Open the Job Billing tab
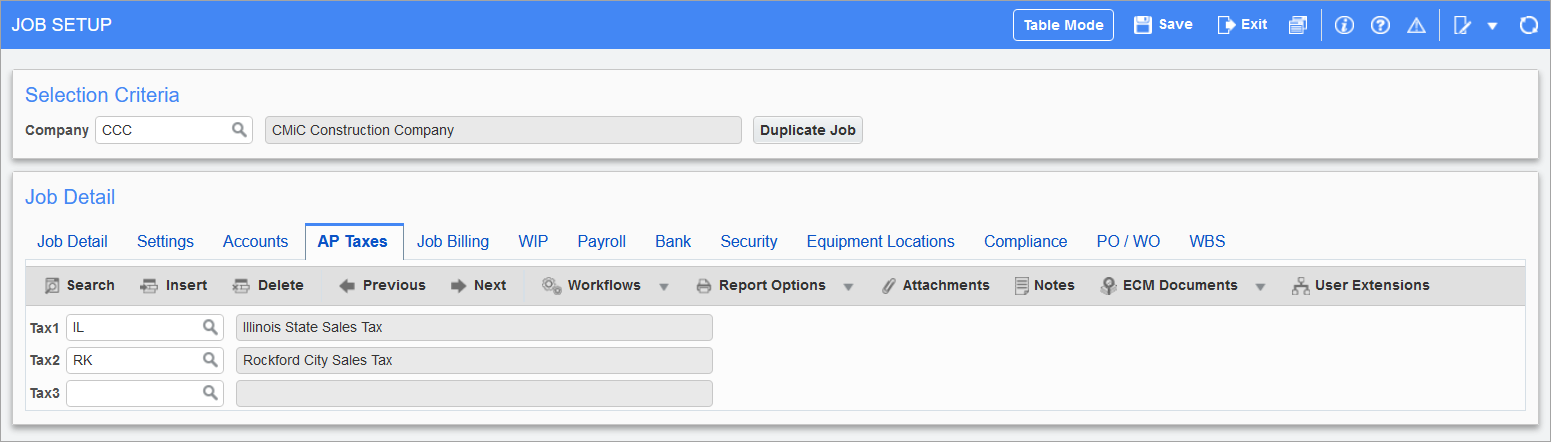1551x442 pixels. click(x=453, y=241)
